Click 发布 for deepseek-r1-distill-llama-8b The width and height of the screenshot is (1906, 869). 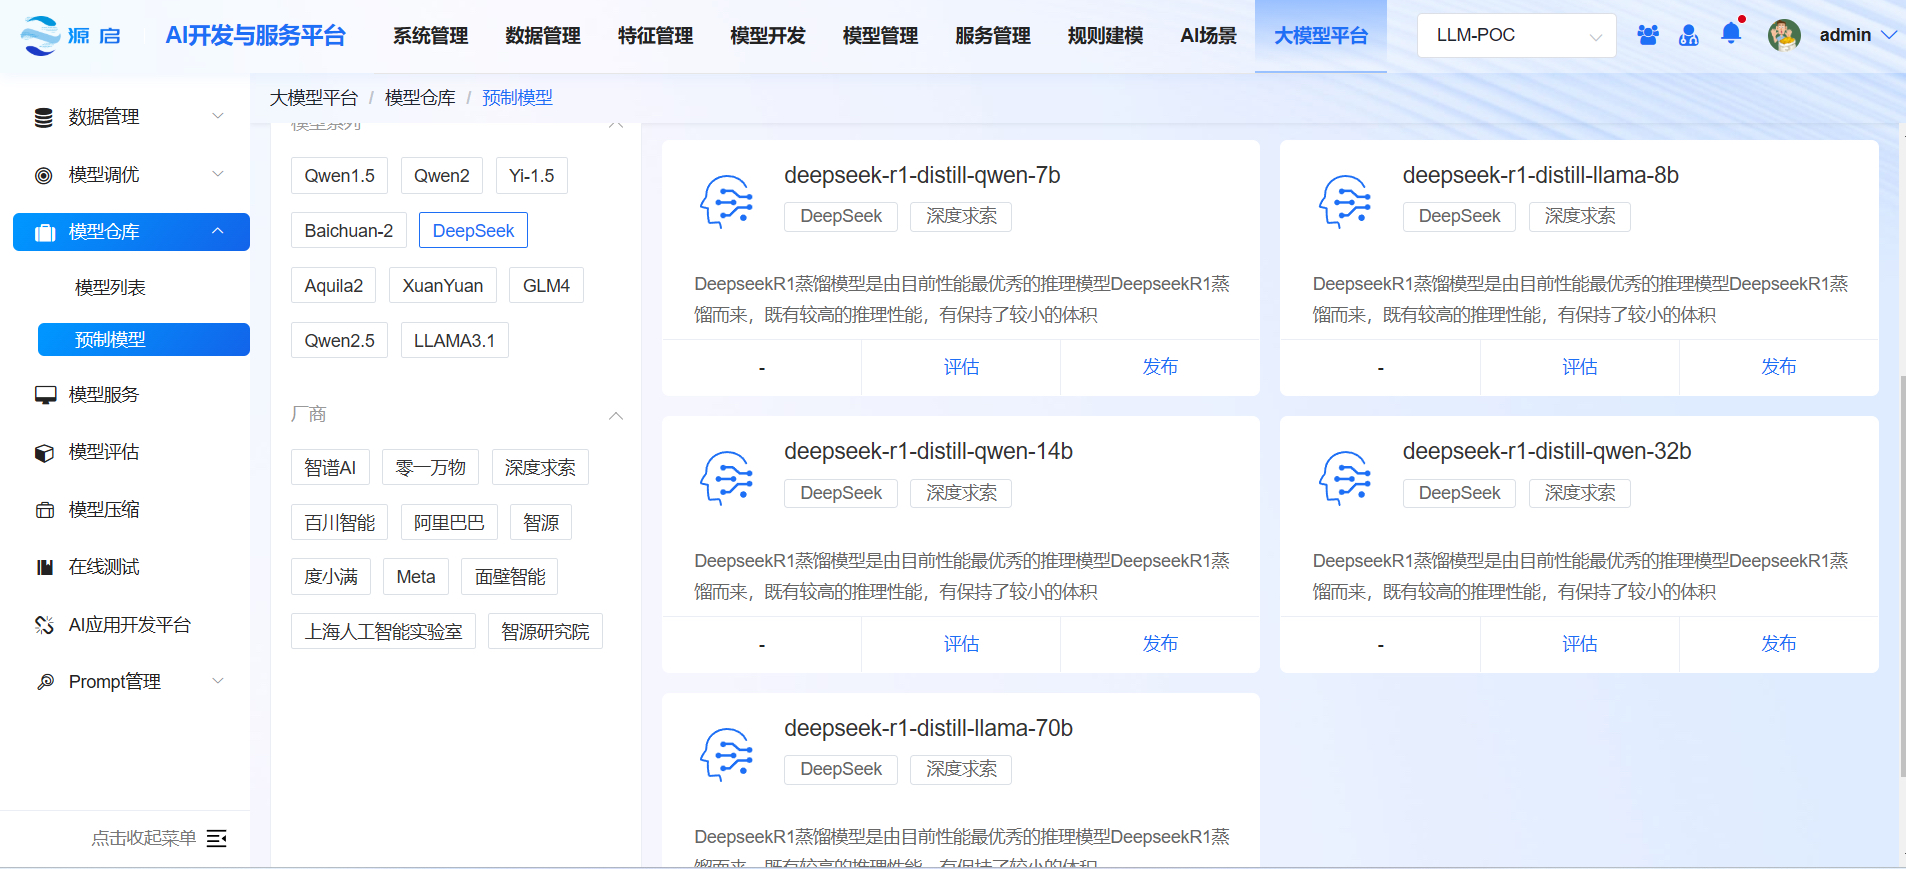(1778, 367)
